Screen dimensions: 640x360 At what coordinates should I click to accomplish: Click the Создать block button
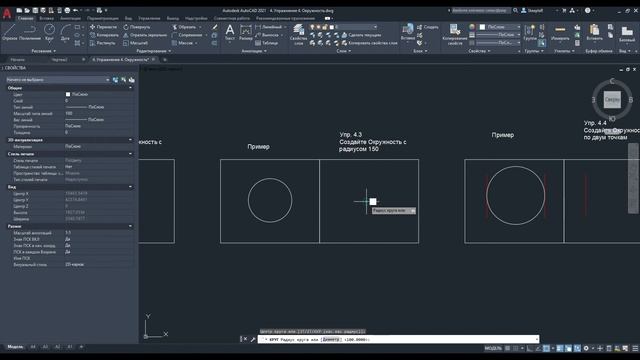point(427,27)
